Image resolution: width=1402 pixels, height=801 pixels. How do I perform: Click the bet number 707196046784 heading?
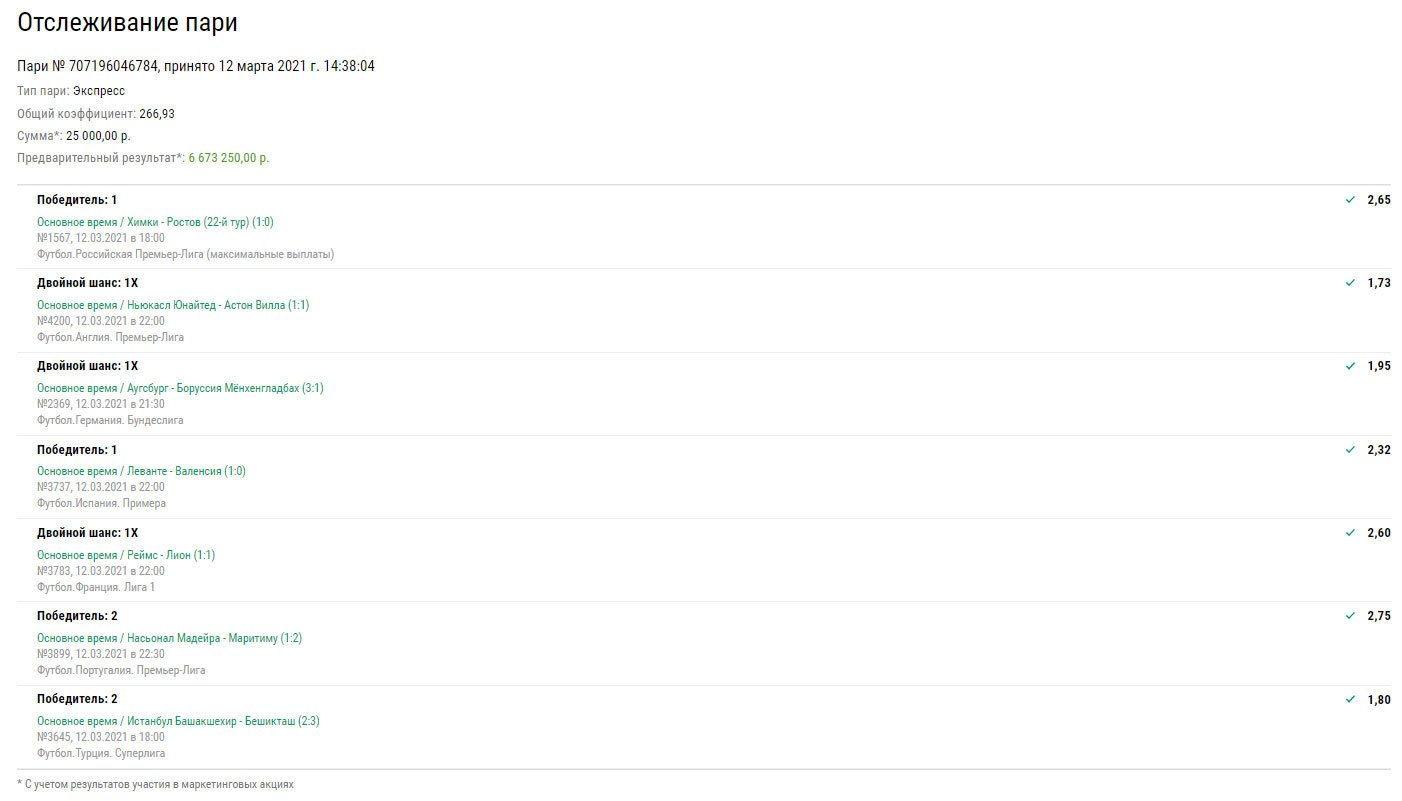196,66
